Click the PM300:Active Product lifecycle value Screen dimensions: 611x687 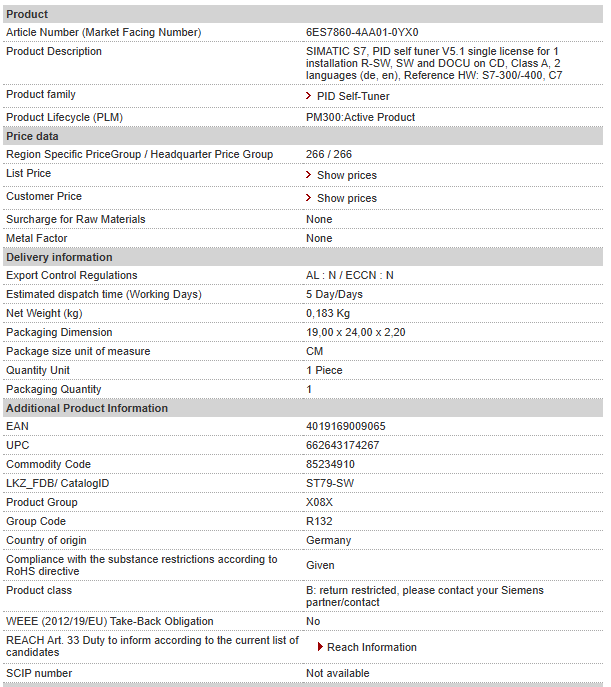(360, 117)
